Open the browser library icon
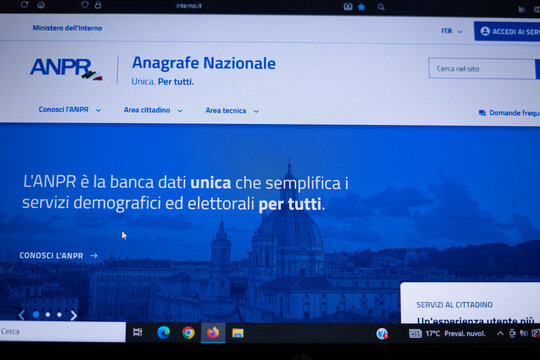 (522, 9)
